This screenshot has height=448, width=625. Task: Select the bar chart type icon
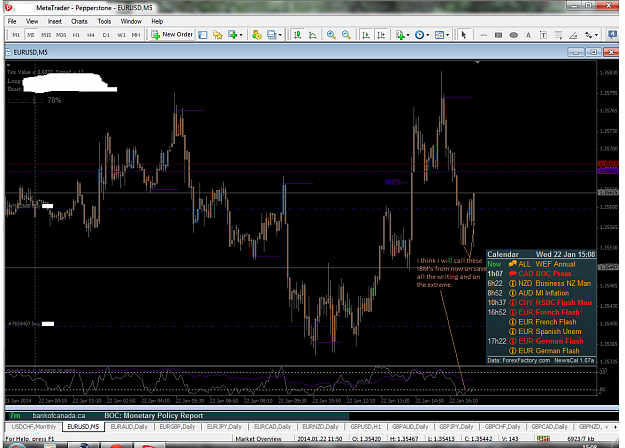pyautogui.click(x=297, y=35)
